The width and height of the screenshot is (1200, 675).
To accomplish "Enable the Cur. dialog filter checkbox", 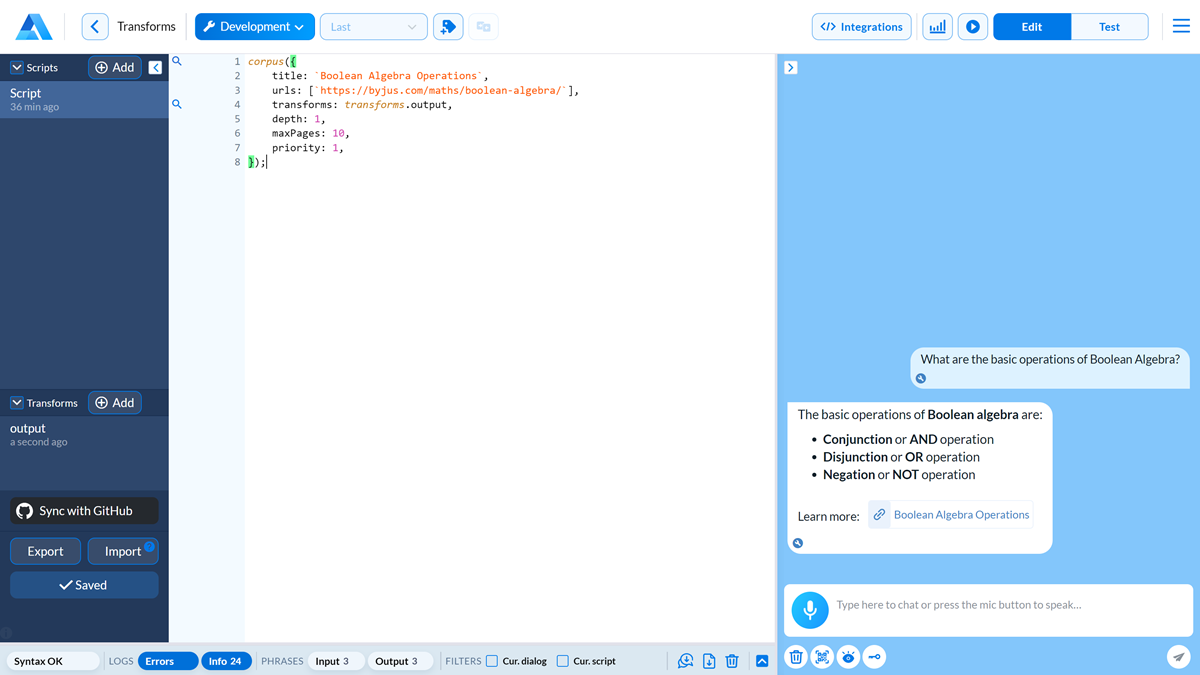I will point(491,661).
